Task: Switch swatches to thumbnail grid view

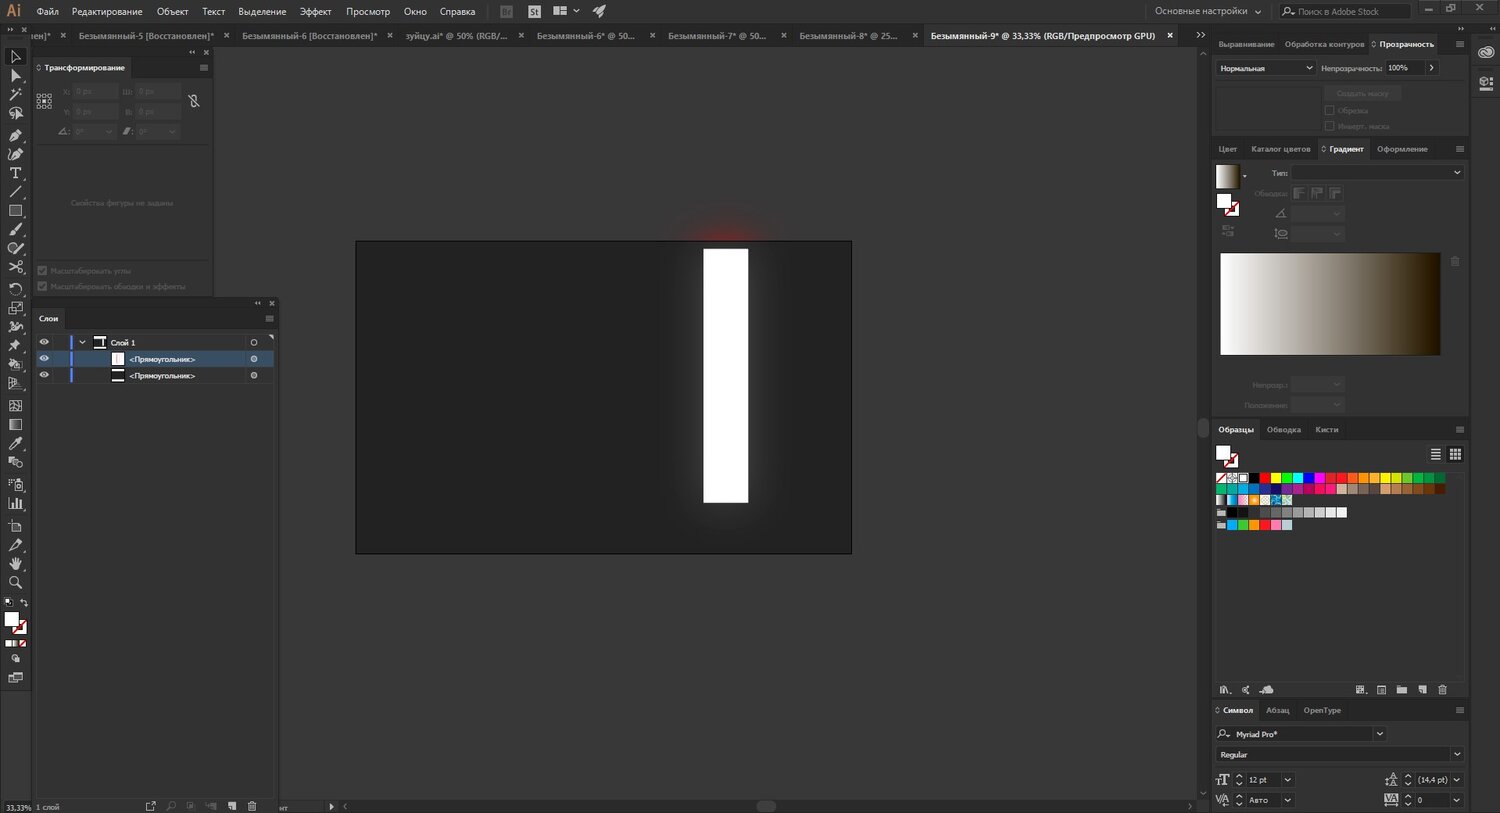Action: pos(1455,454)
